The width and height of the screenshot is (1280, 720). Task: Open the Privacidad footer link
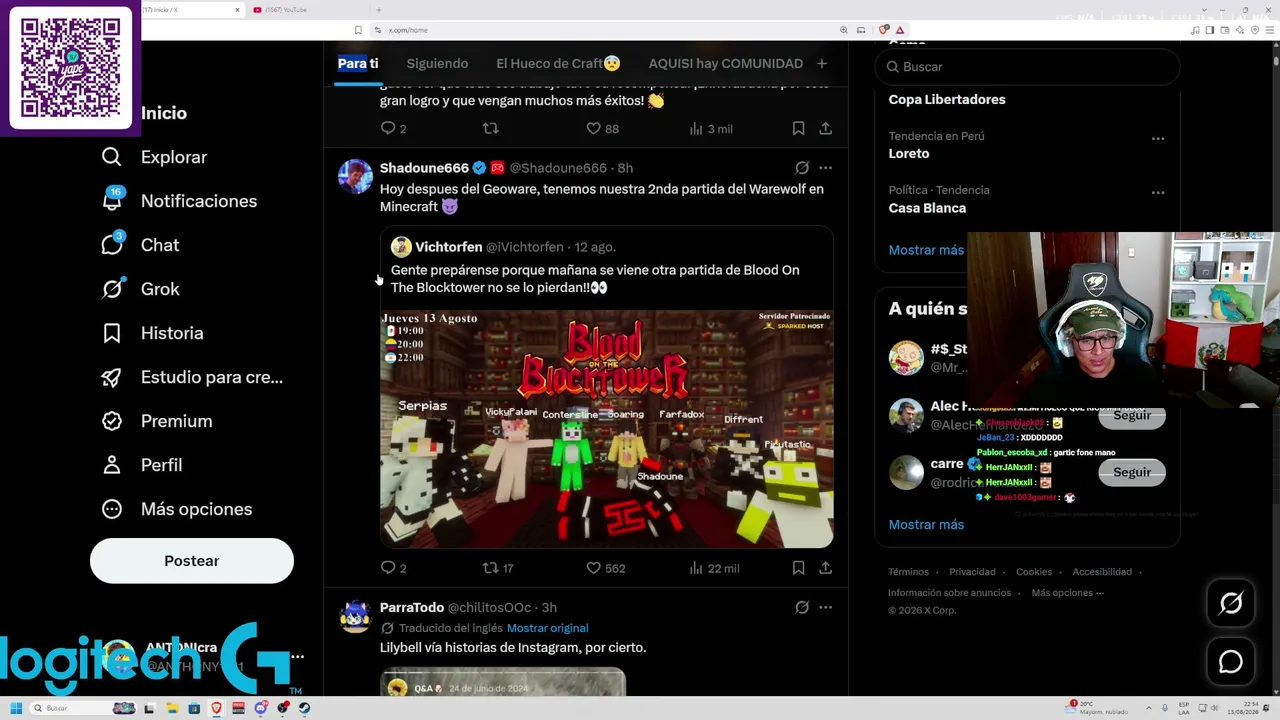click(972, 572)
